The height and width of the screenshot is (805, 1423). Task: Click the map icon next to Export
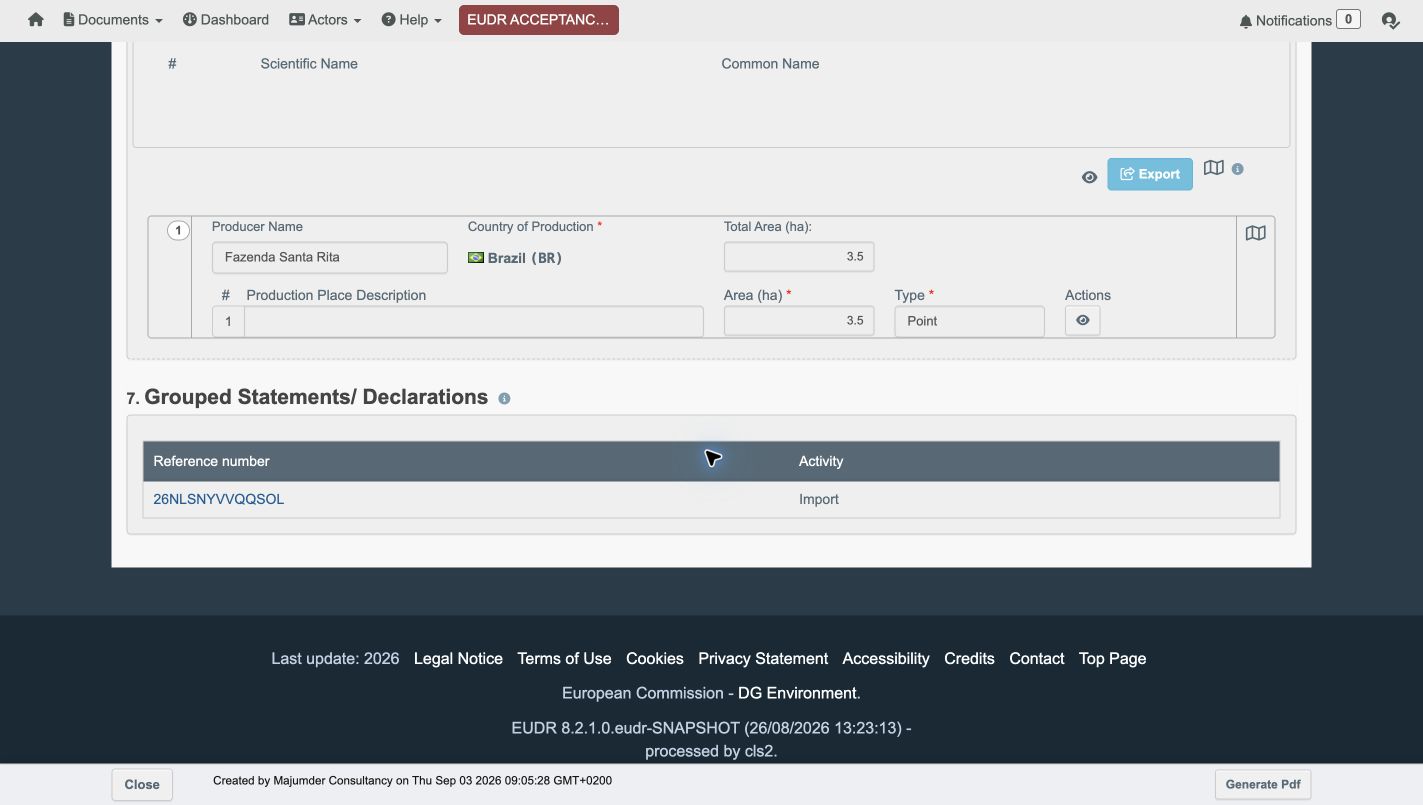[1213, 168]
